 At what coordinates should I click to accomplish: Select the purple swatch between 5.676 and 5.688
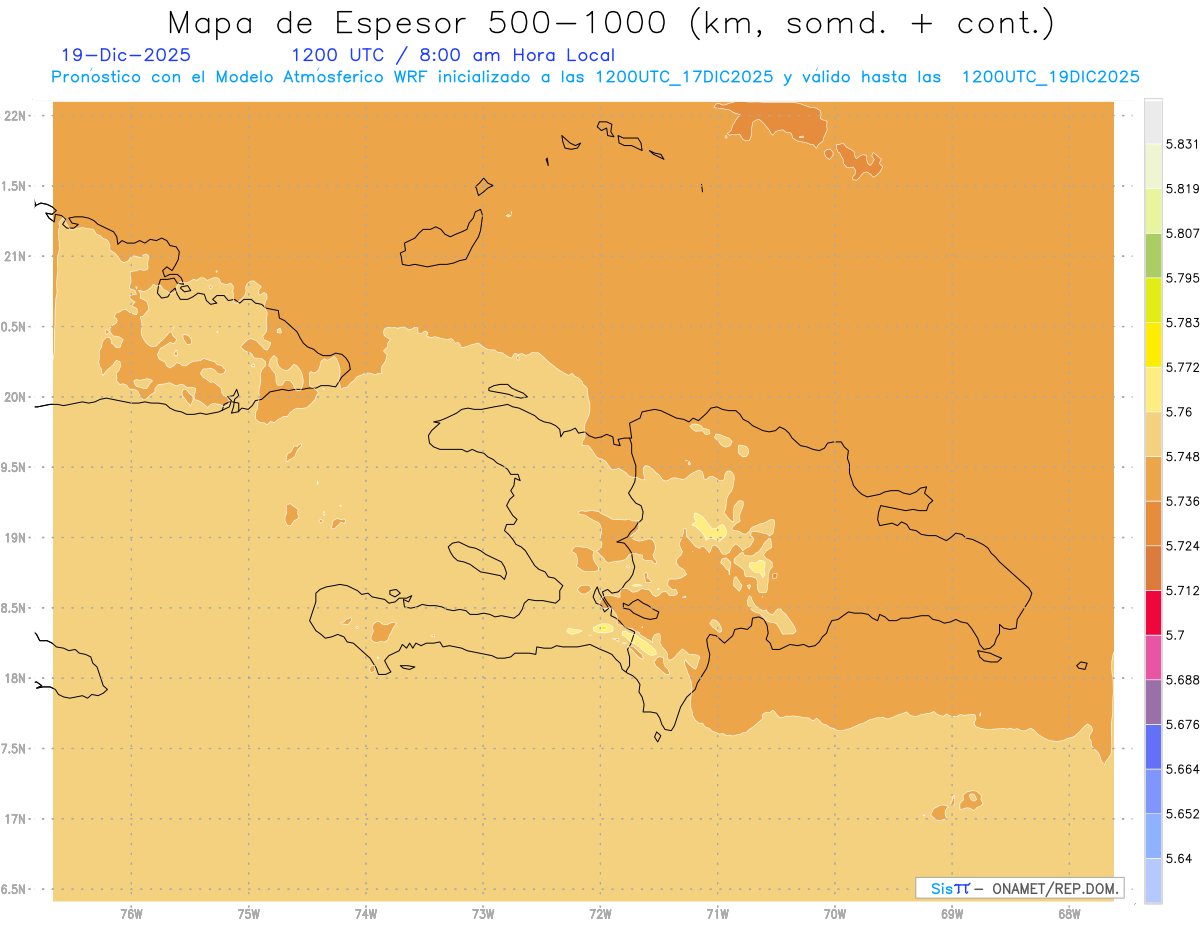[x=1153, y=702]
